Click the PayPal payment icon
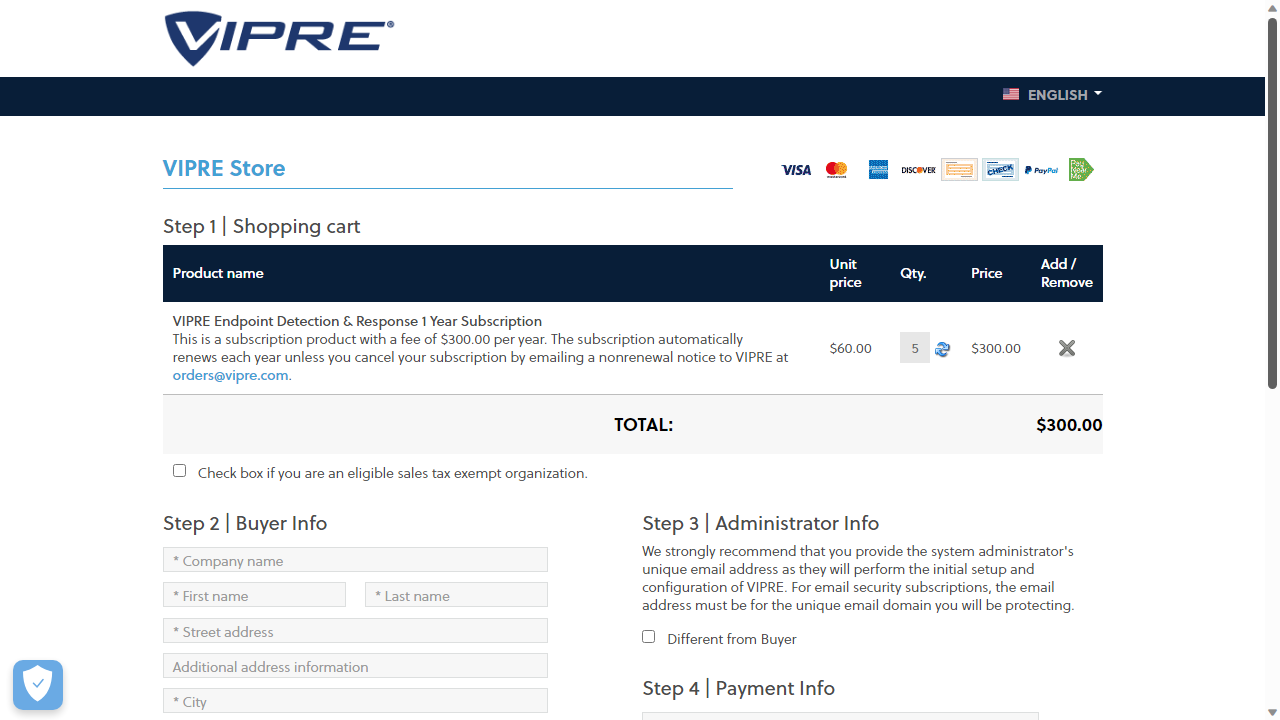Screen dimensions: 1280x720 tap(1041, 171)
